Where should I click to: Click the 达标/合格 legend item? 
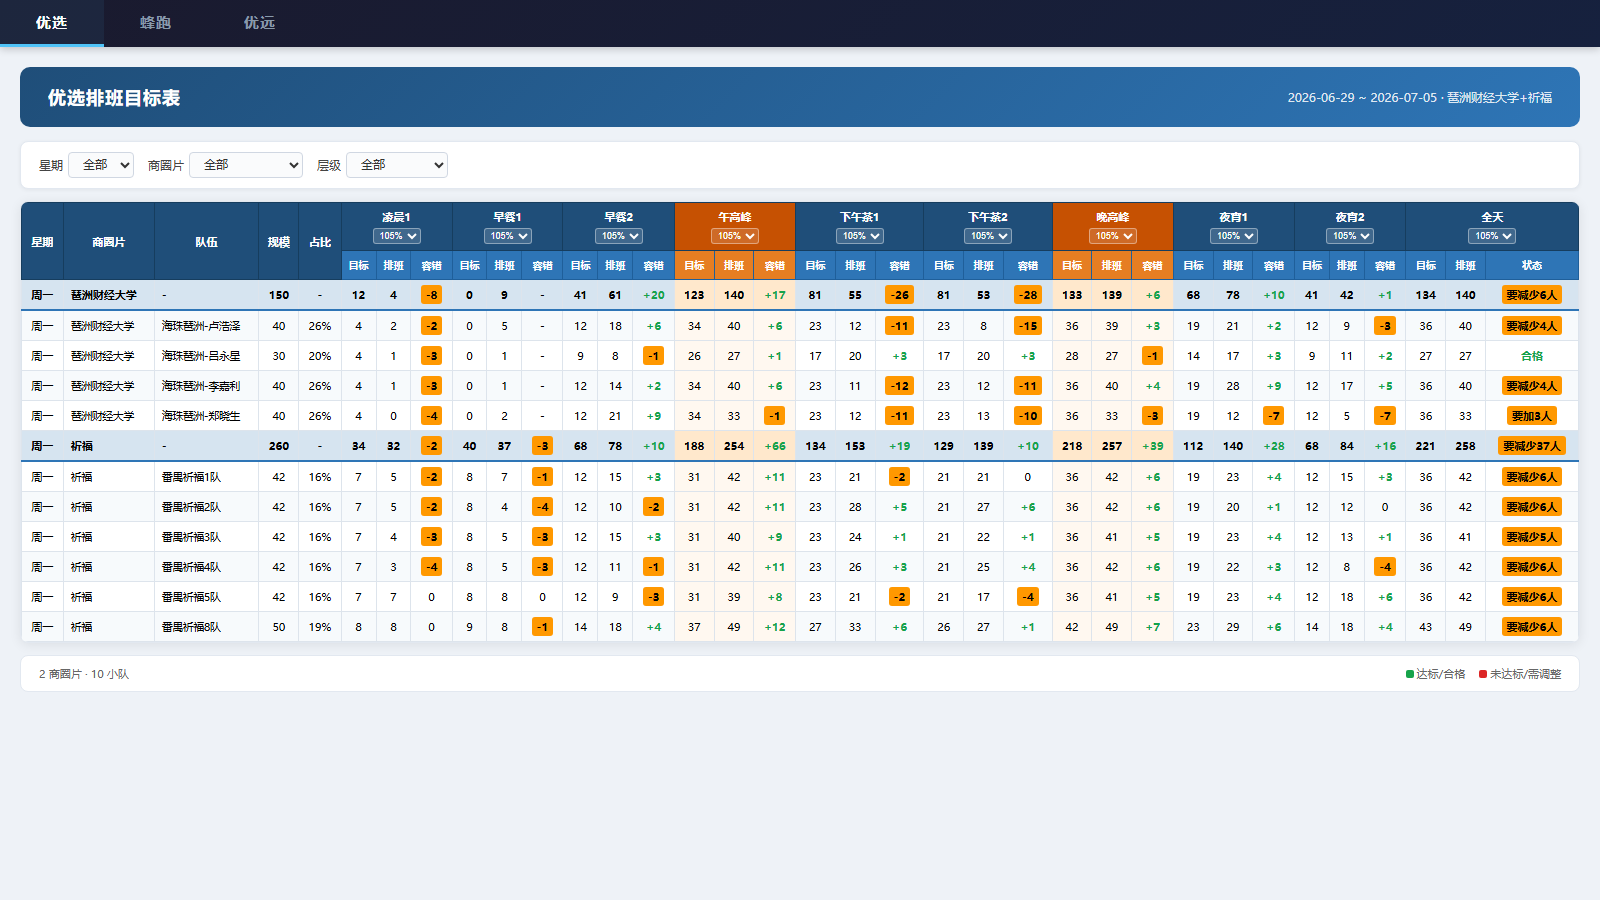coord(1435,674)
